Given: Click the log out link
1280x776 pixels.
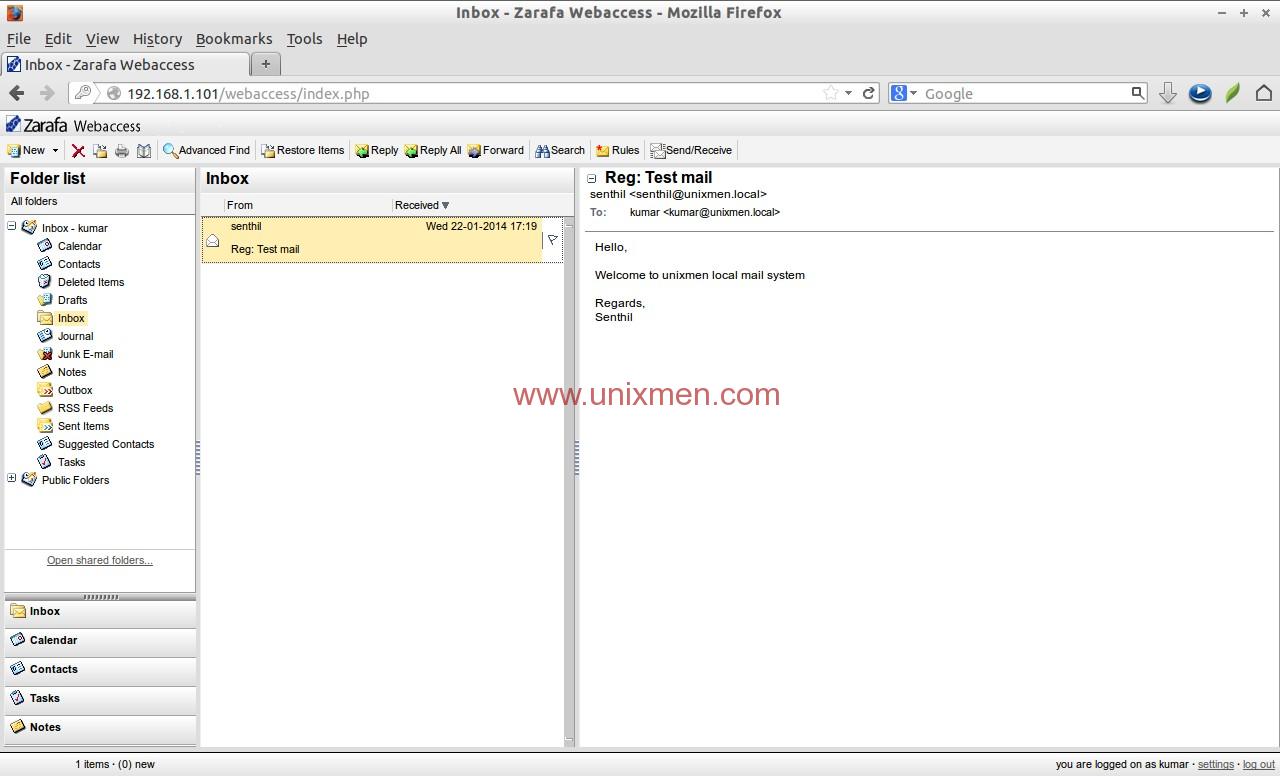Looking at the screenshot, I should click(1259, 764).
